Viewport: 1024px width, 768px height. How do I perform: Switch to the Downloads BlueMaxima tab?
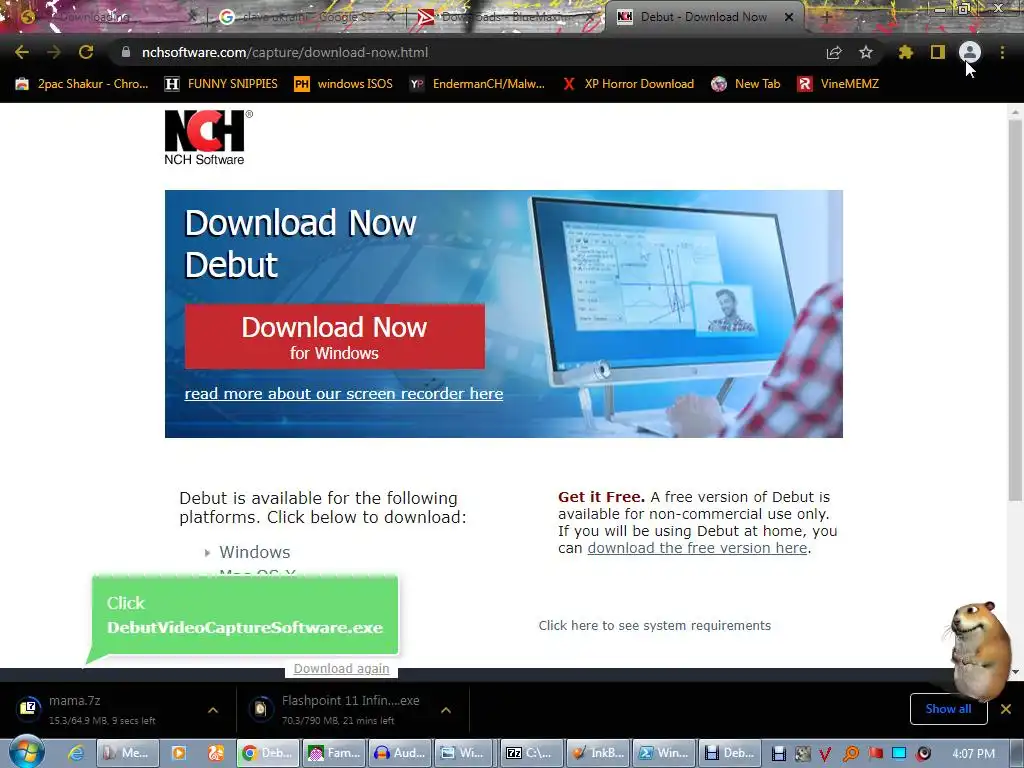point(503,18)
